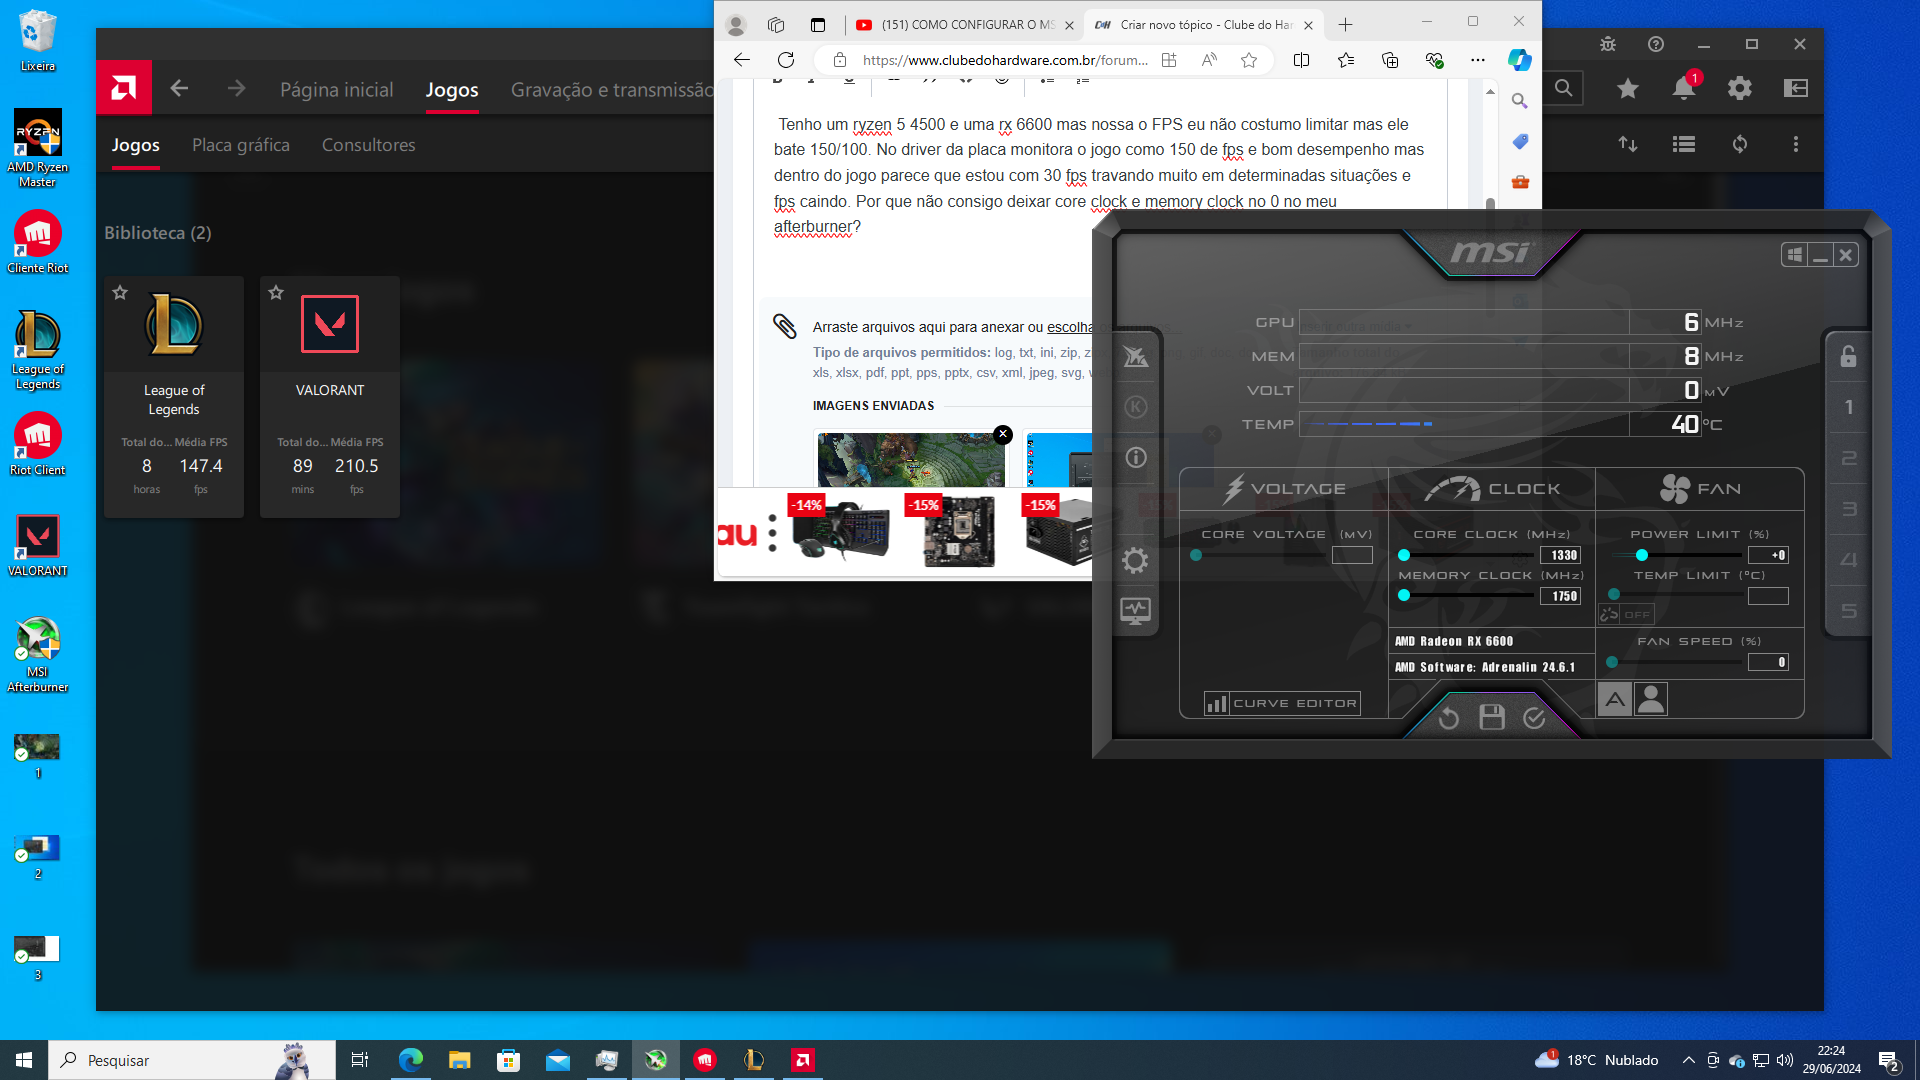
Task: Open AMD Software notifications bell
Action: pyautogui.click(x=1684, y=88)
